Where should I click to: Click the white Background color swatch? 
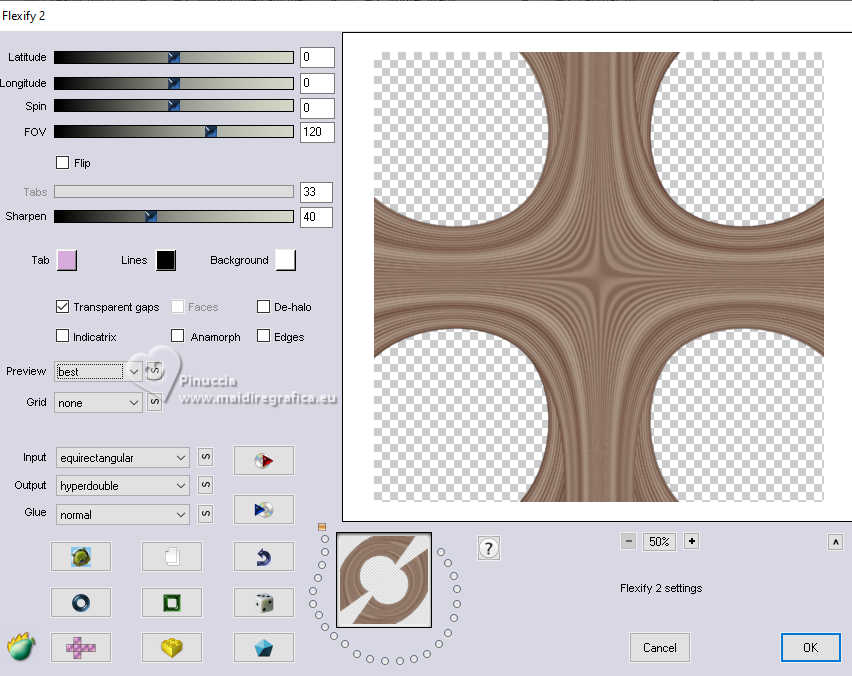(x=286, y=260)
